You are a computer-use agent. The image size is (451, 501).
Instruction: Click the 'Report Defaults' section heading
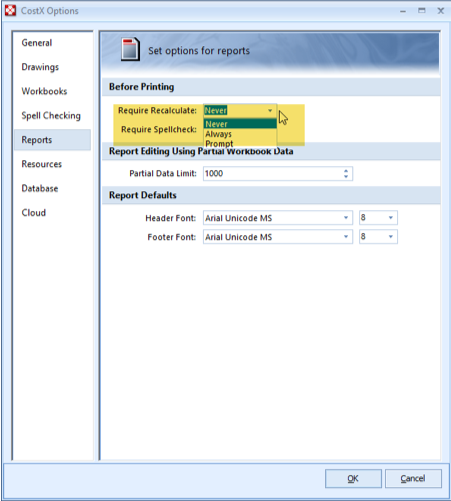[143, 195]
